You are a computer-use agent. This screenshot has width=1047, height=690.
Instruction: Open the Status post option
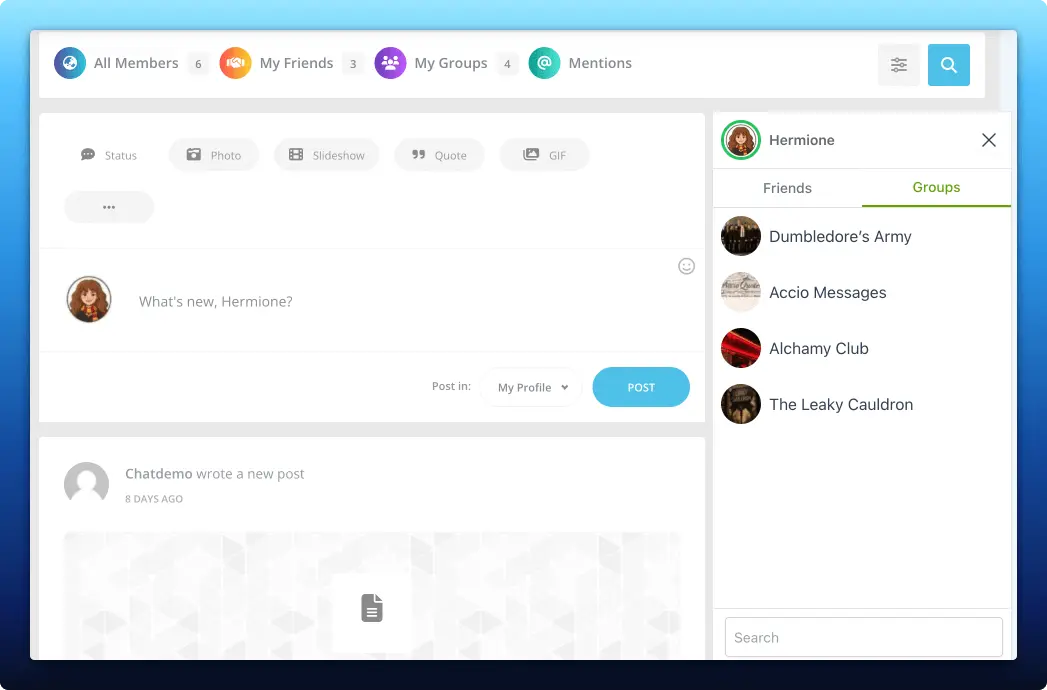point(108,155)
